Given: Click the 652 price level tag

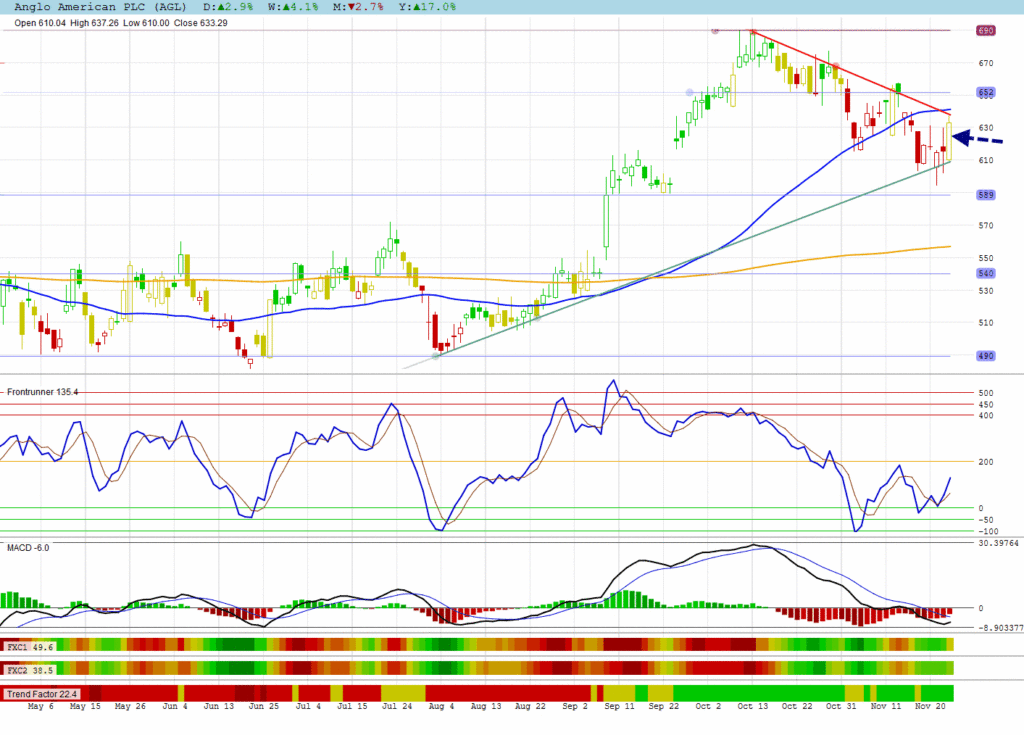Looking at the screenshot, I should tap(986, 92).
